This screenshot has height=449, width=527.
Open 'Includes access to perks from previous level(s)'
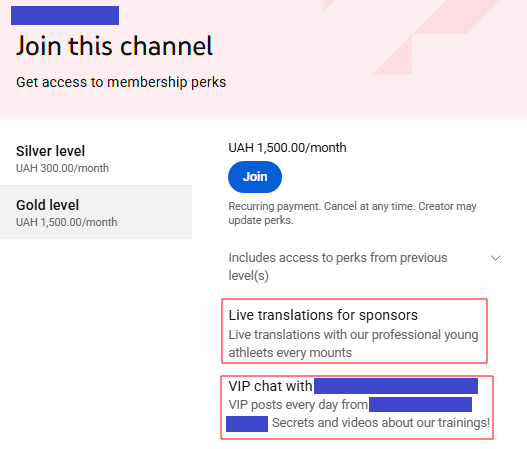tap(338, 267)
